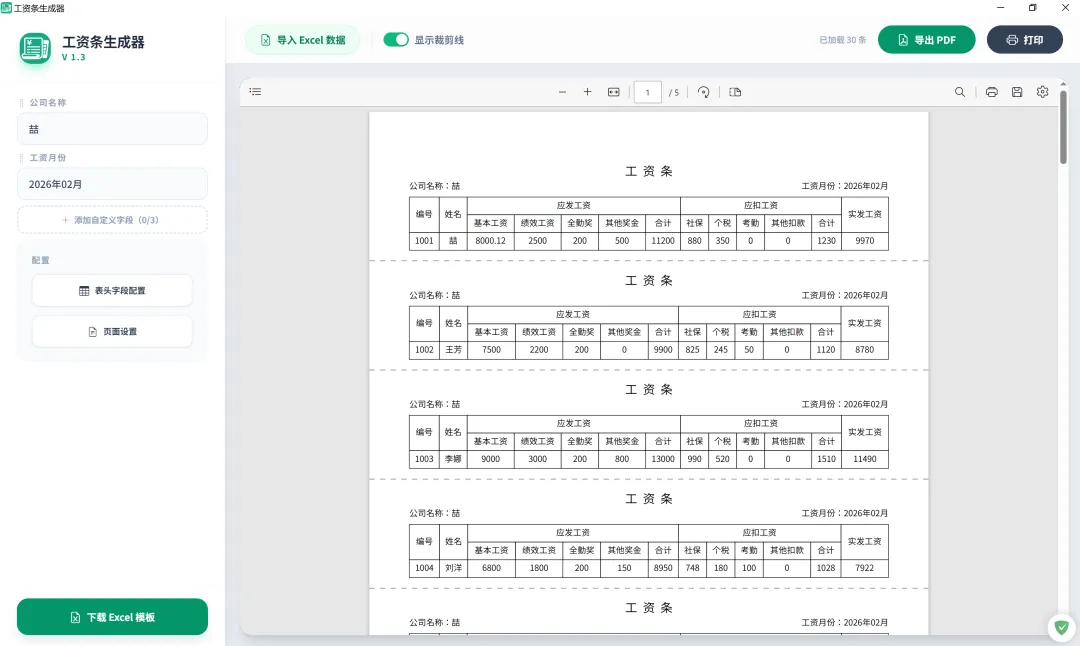The width and height of the screenshot is (1080, 646).
Task: Click net pay value 11490
Action: pyautogui.click(x=864, y=459)
